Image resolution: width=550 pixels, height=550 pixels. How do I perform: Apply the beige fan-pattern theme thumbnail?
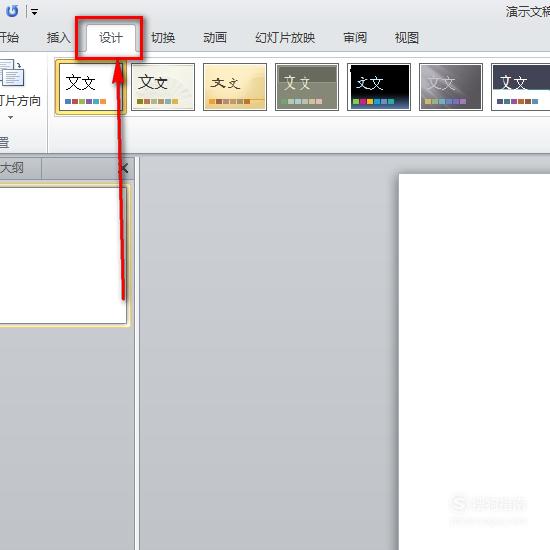163,87
